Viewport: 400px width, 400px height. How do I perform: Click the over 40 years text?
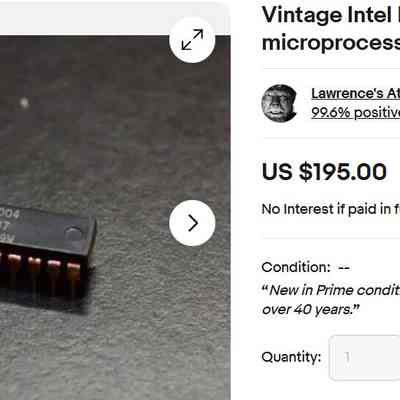tap(311, 310)
